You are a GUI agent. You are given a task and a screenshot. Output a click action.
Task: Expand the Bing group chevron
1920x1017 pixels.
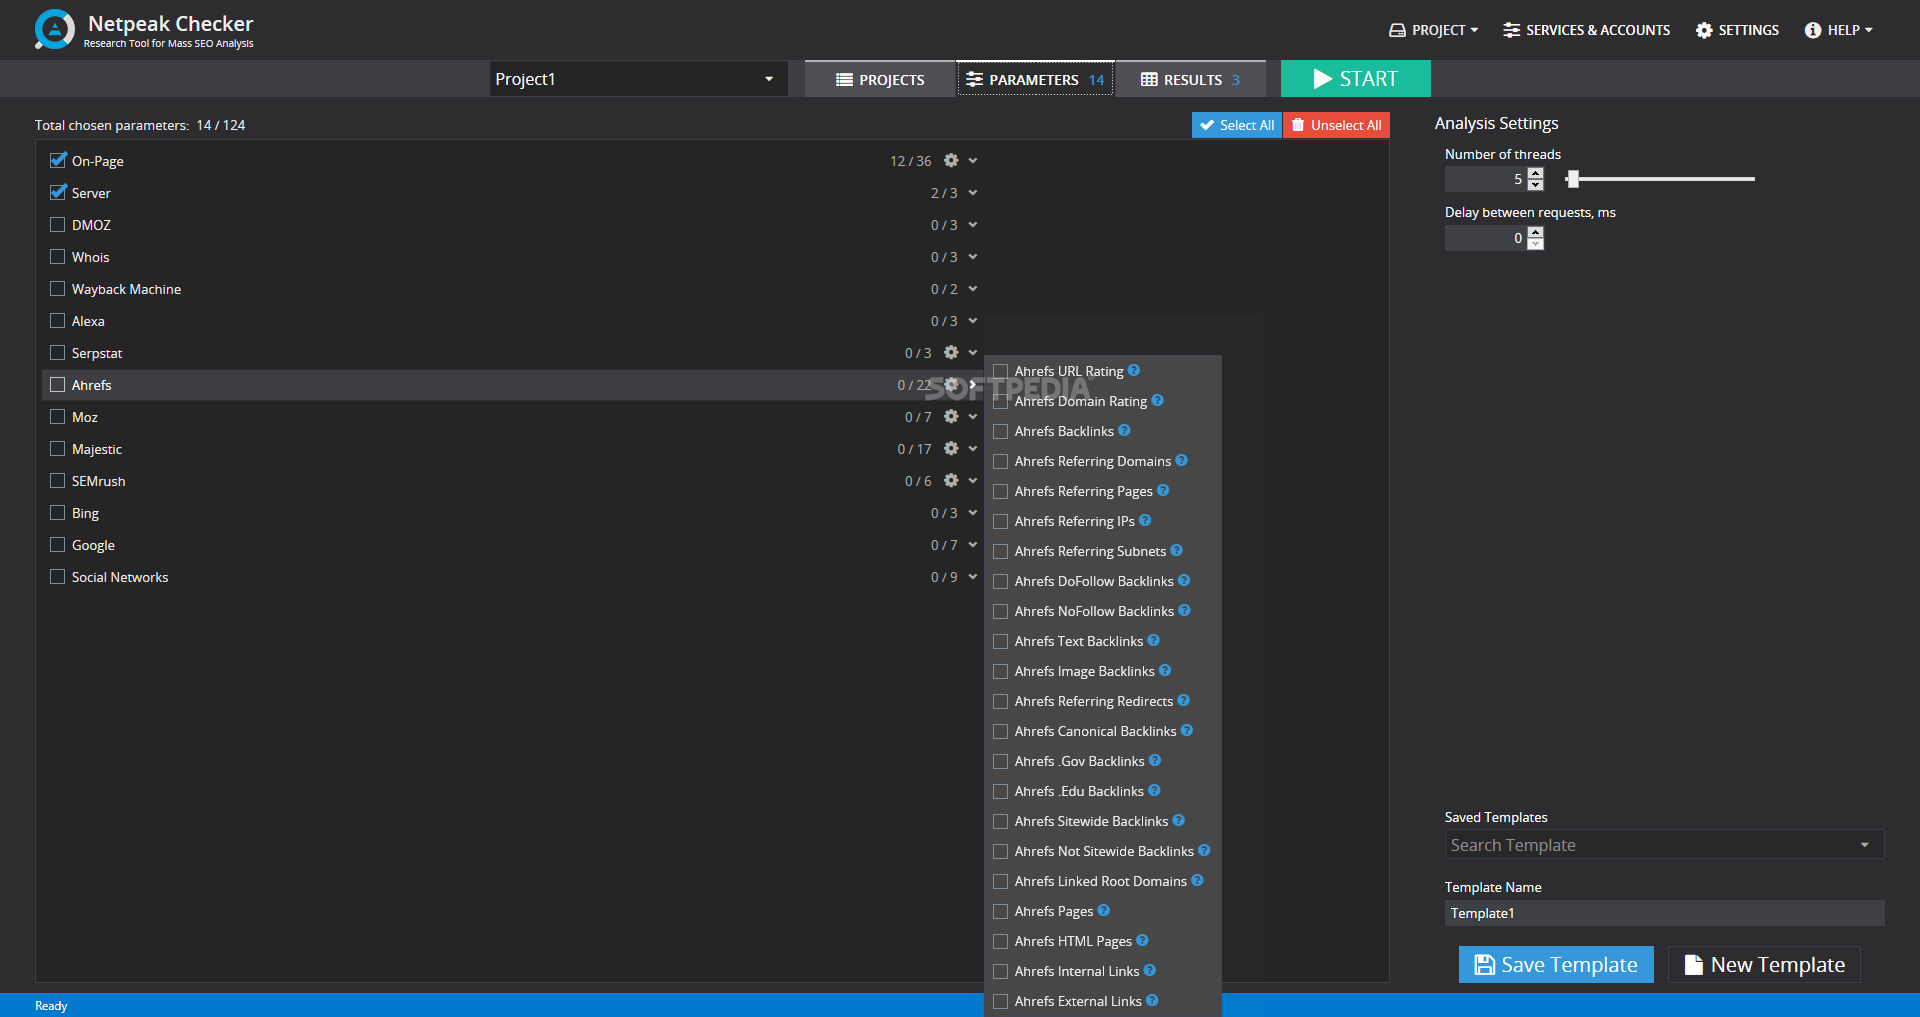(972, 512)
